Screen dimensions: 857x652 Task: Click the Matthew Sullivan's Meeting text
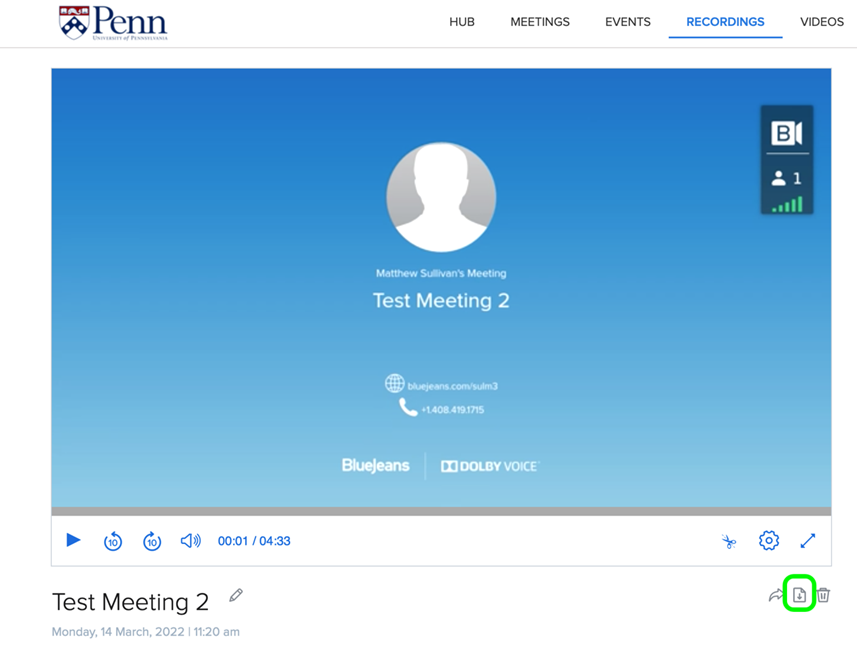[x=441, y=273]
